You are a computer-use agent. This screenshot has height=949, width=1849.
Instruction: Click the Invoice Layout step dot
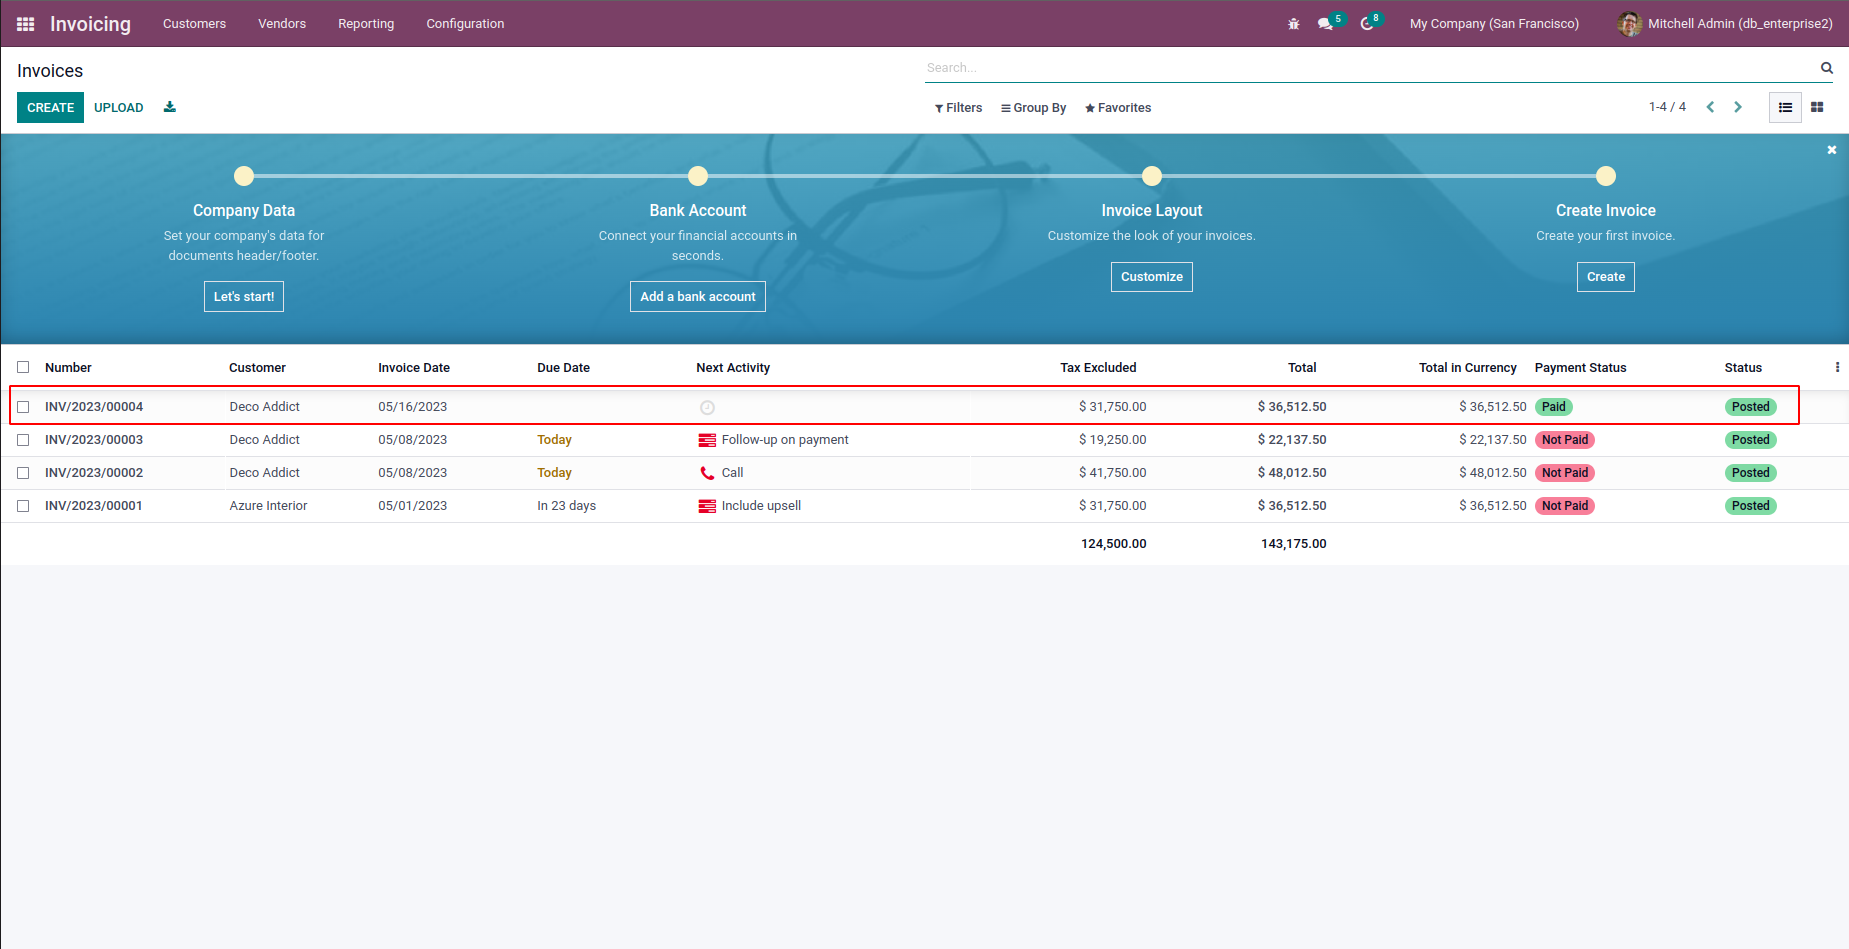[1152, 176]
